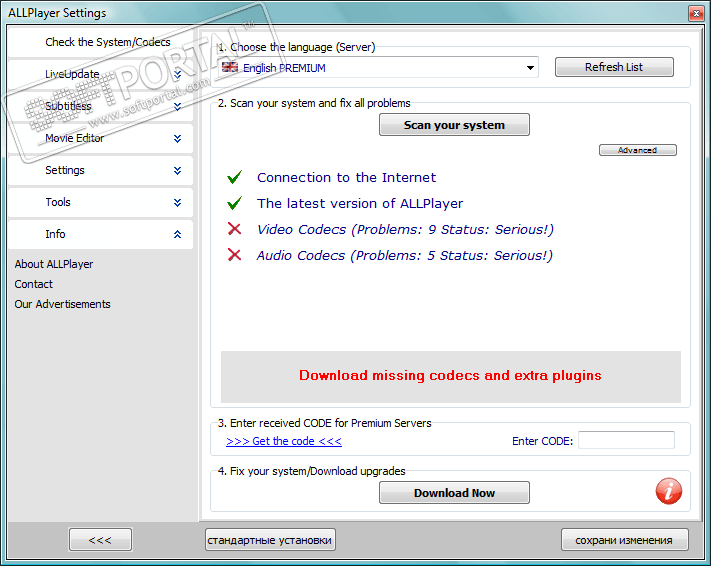This screenshot has width=711, height=566.
Task: Follow the Get the code link
Action: click(284, 441)
